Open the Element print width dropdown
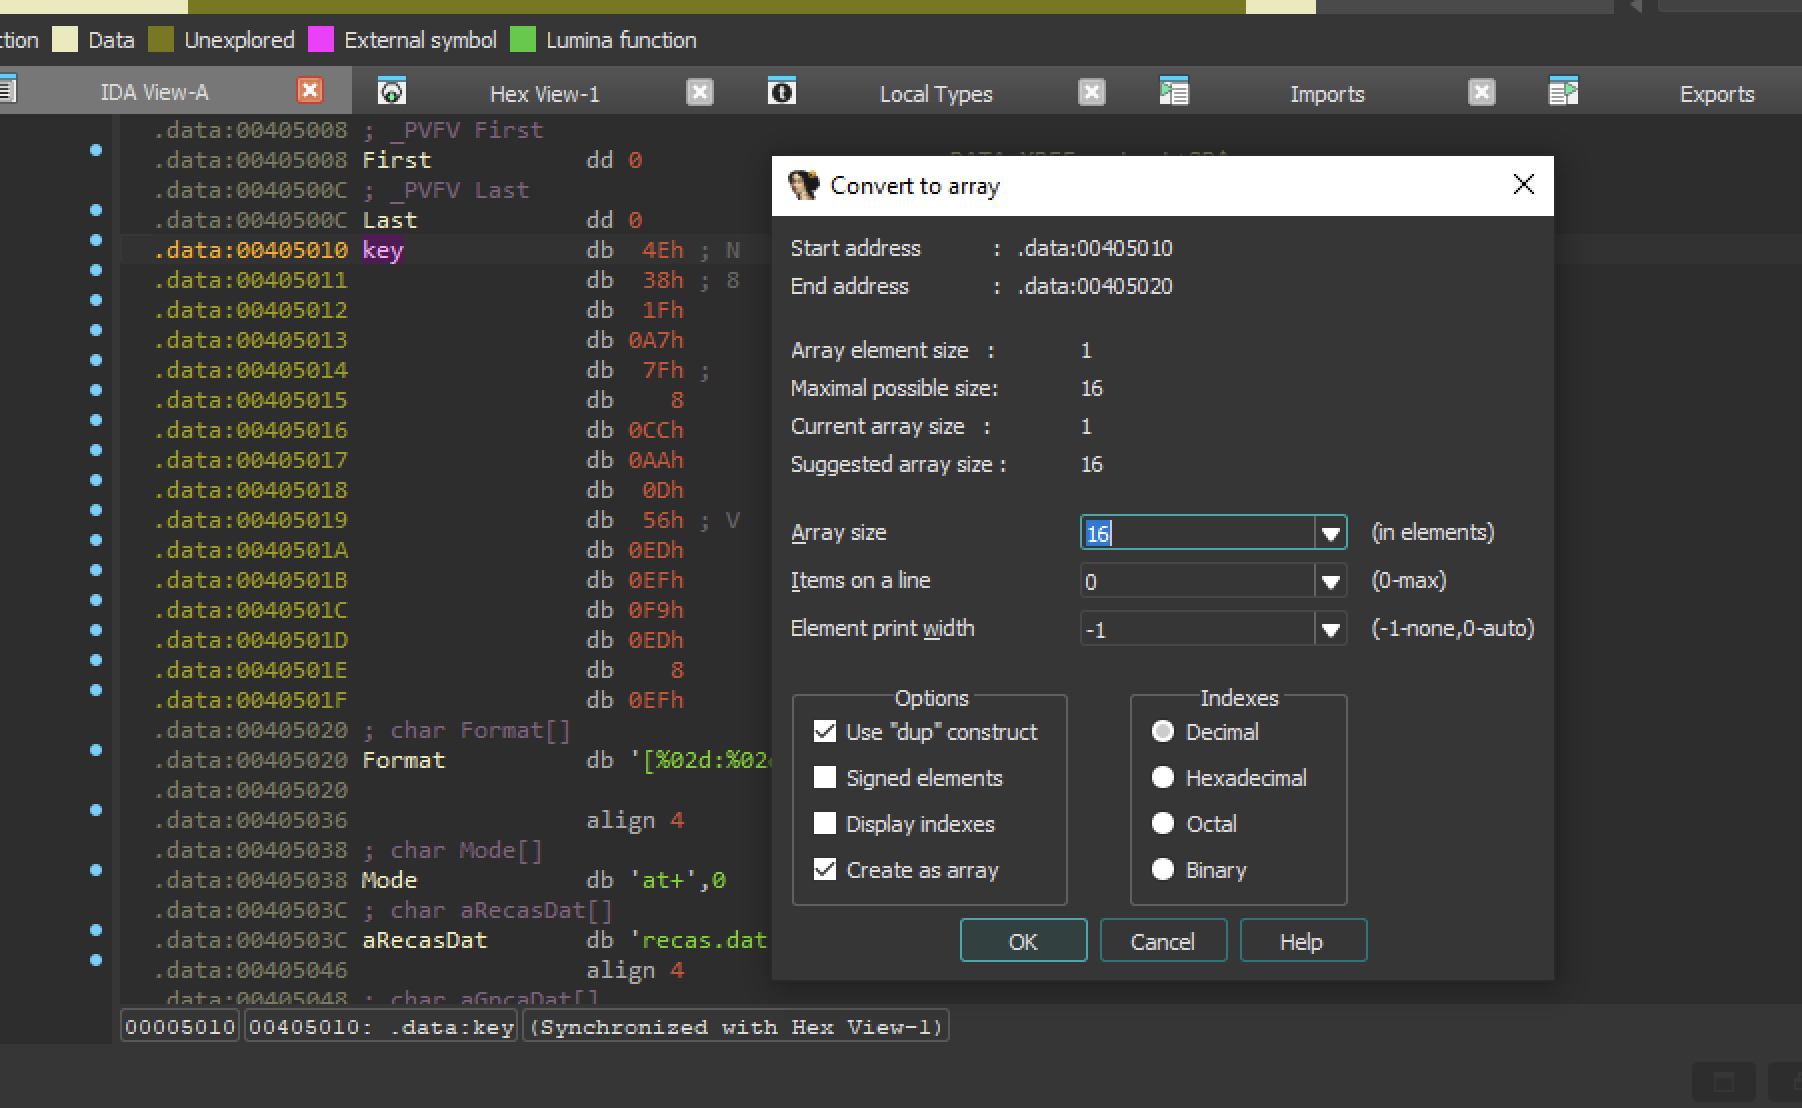 point(1330,629)
